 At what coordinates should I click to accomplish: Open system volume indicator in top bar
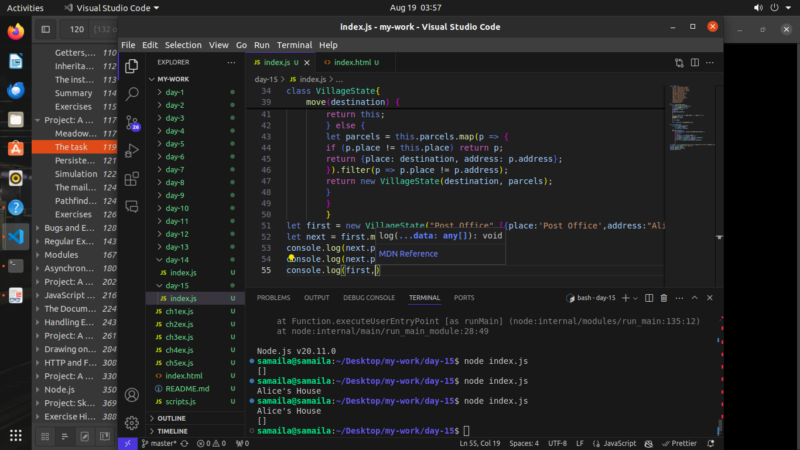(758, 8)
